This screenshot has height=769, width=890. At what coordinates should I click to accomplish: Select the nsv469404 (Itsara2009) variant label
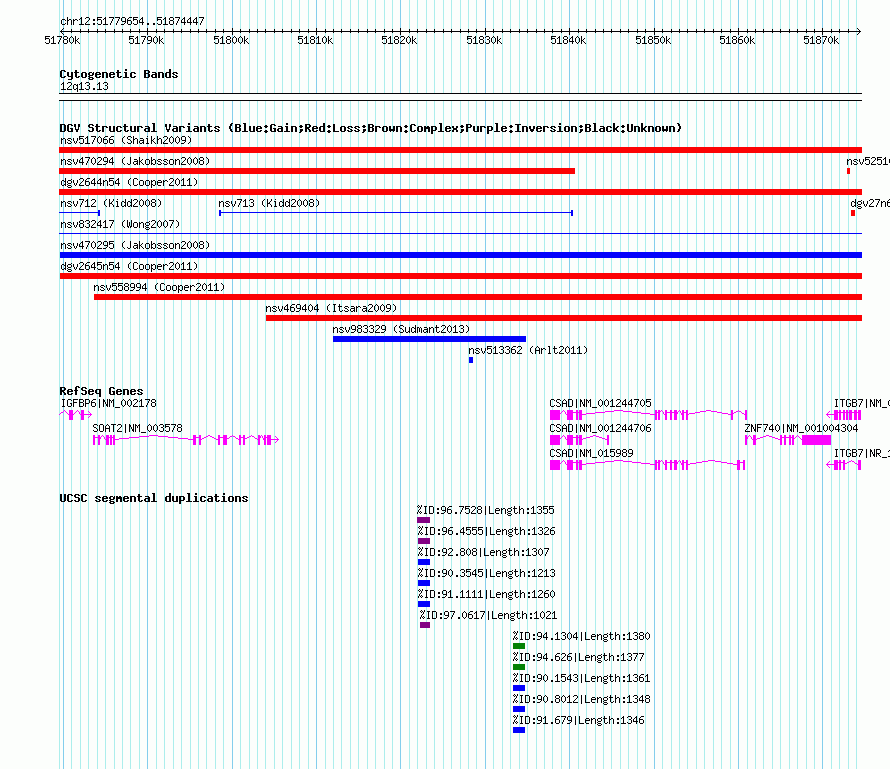[x=331, y=308]
